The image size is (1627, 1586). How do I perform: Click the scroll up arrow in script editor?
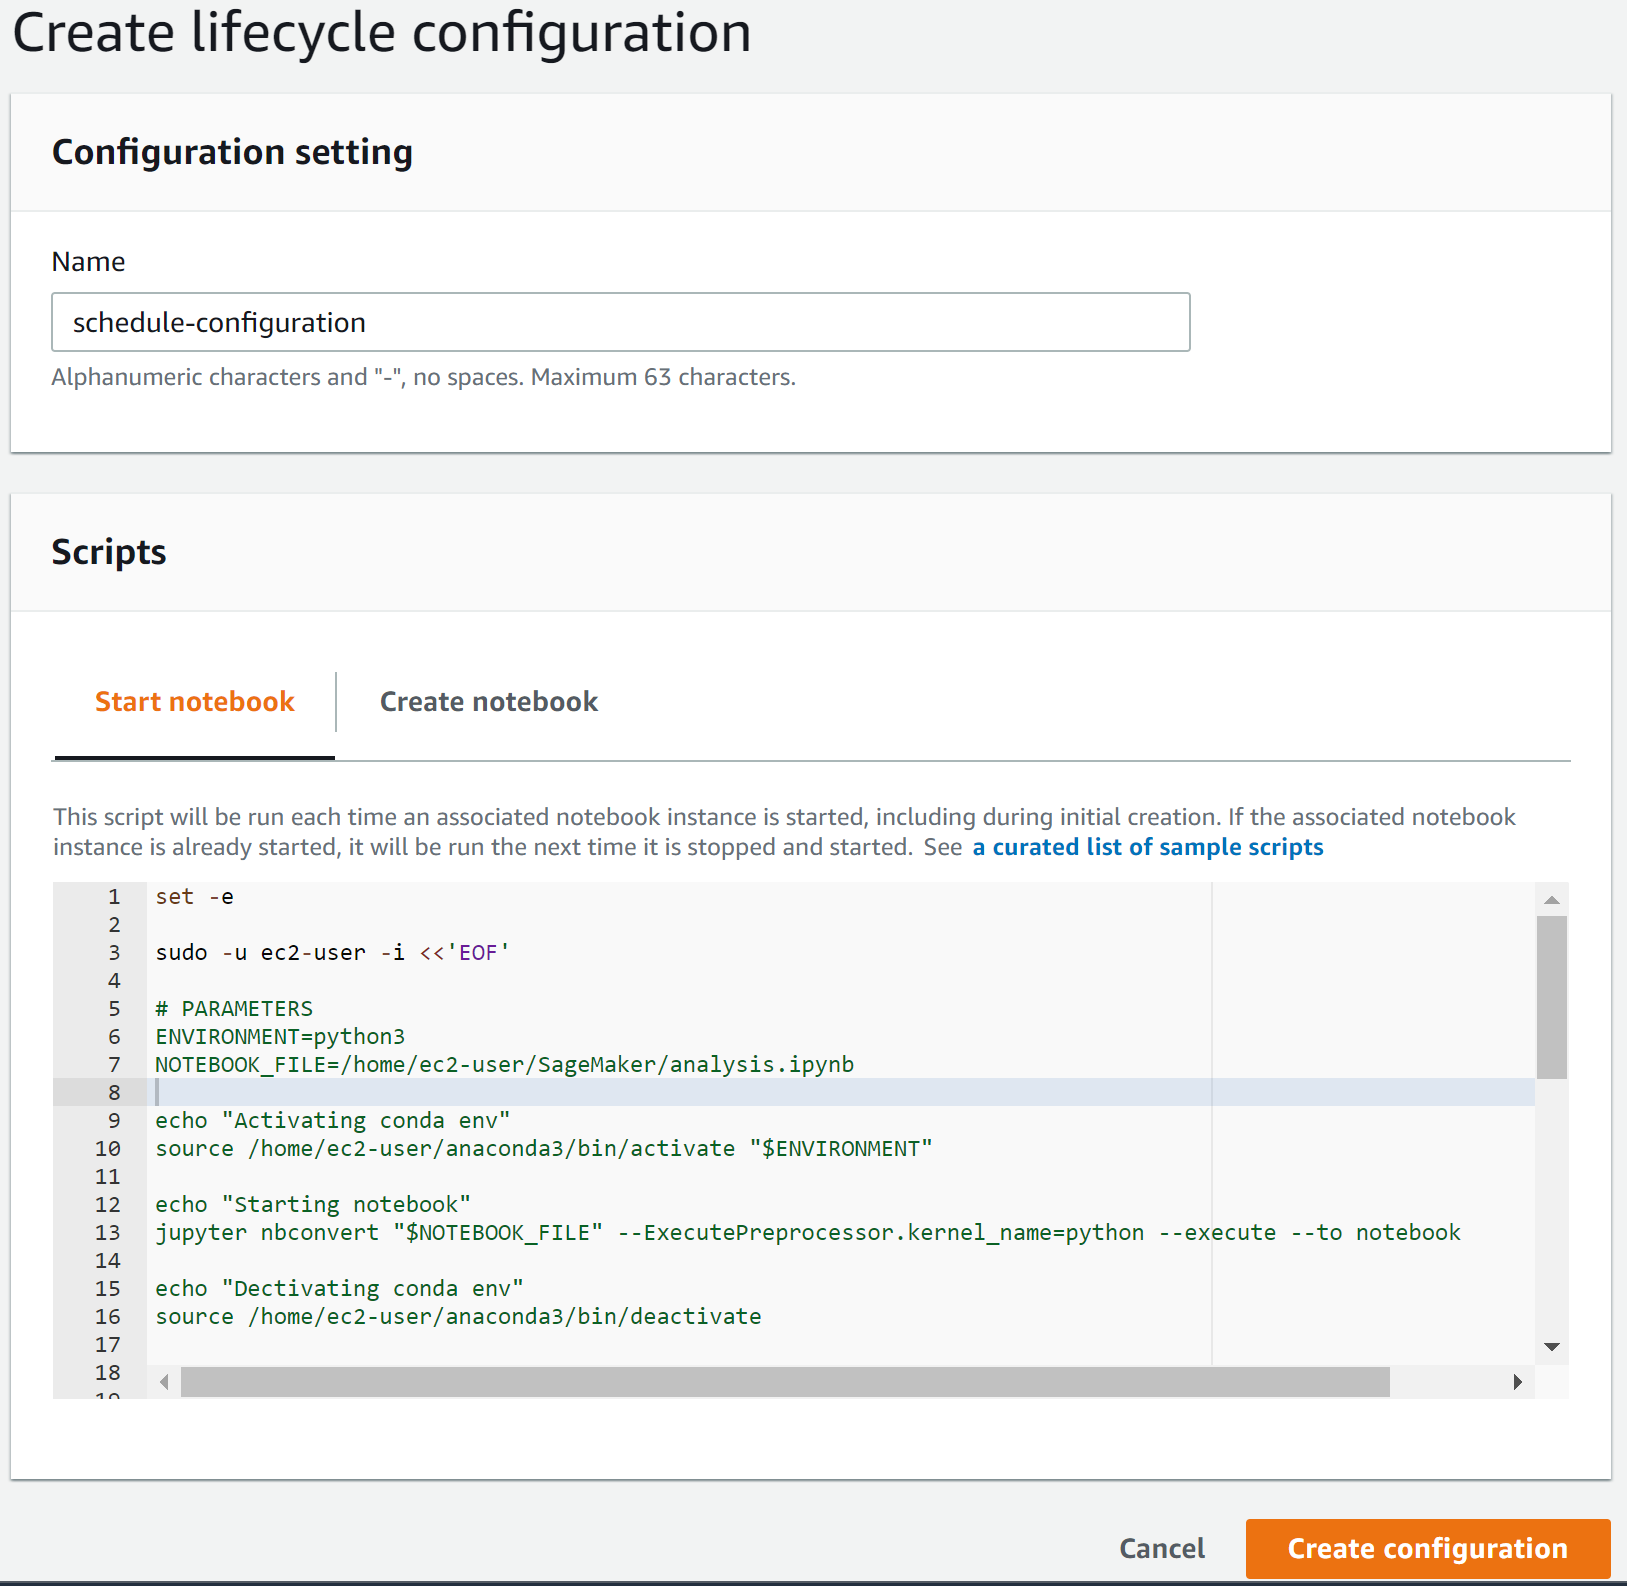coord(1551,900)
